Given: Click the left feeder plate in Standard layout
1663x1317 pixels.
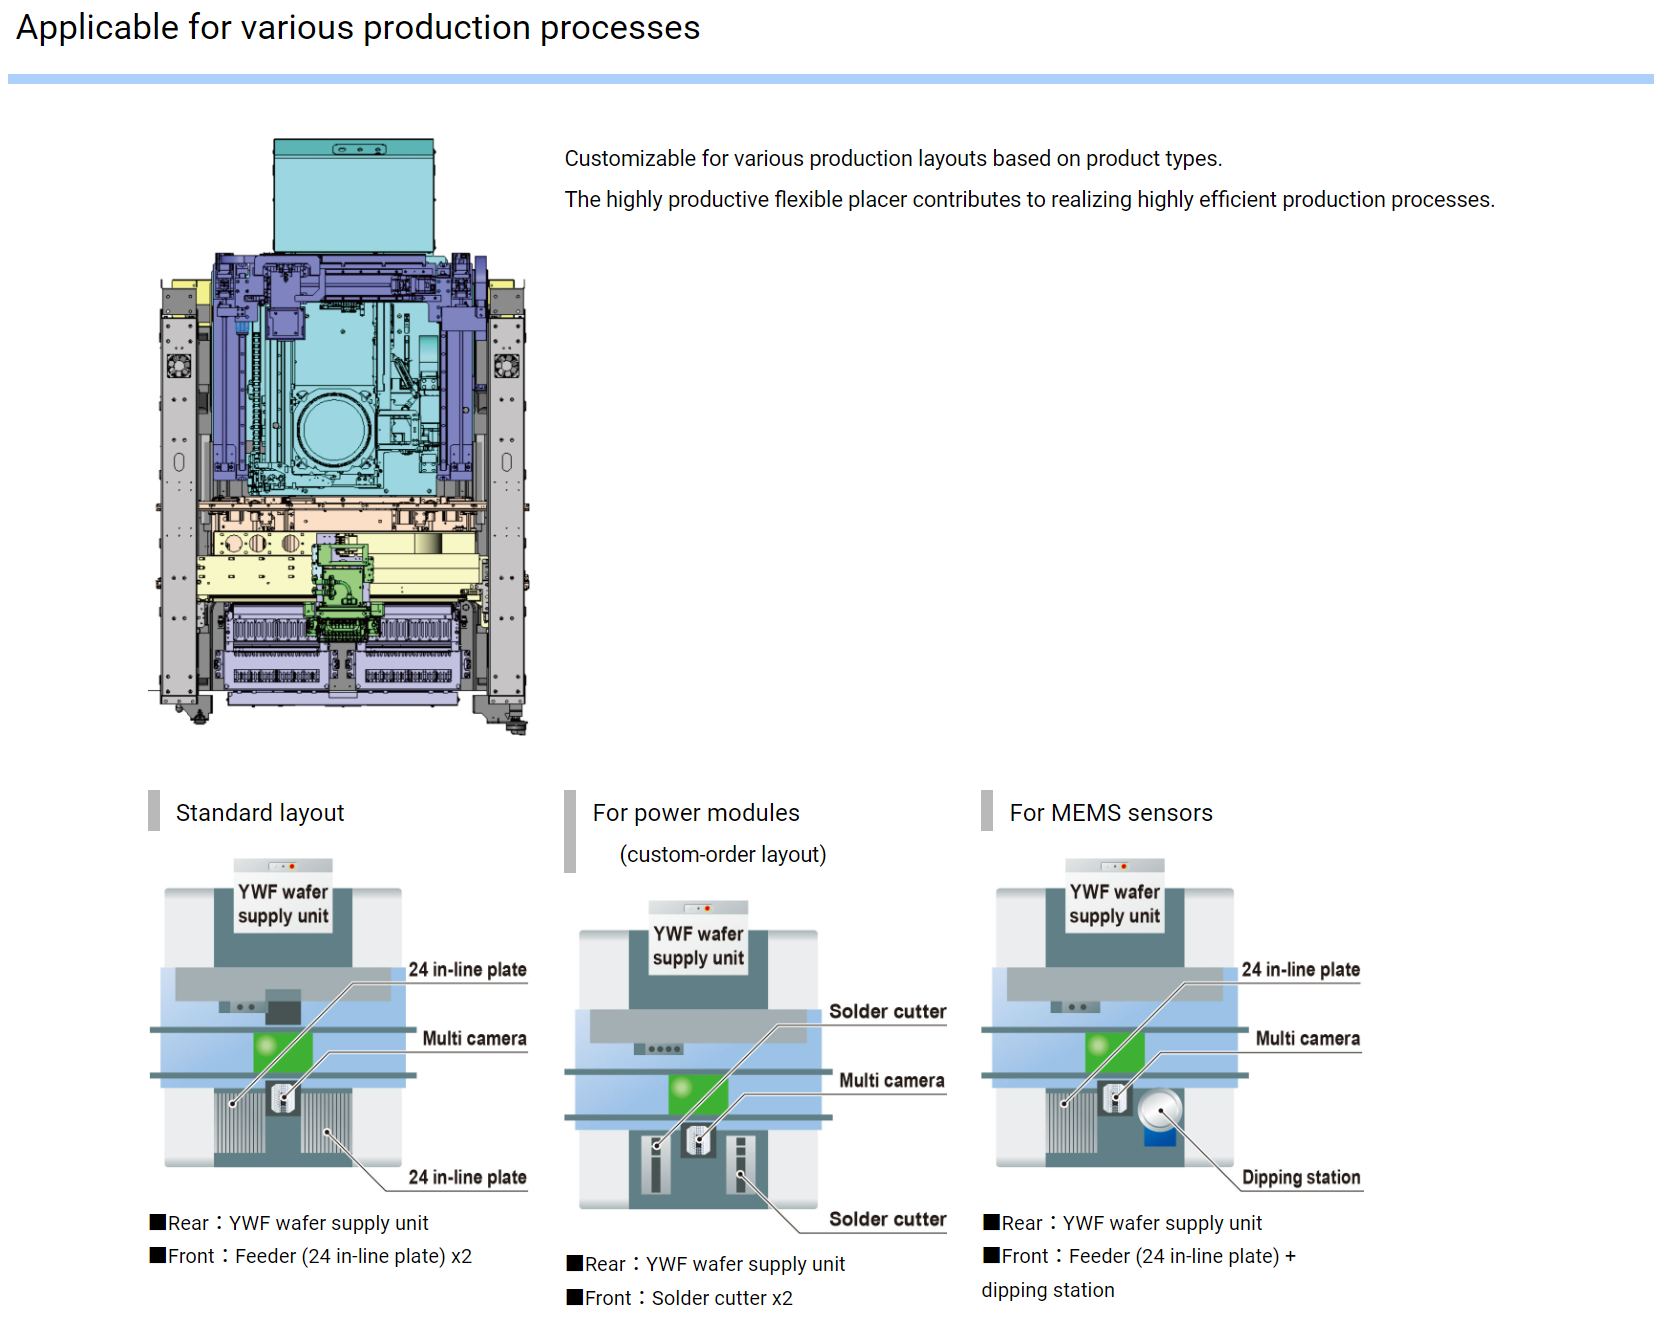Looking at the screenshot, I should click(240, 1122).
